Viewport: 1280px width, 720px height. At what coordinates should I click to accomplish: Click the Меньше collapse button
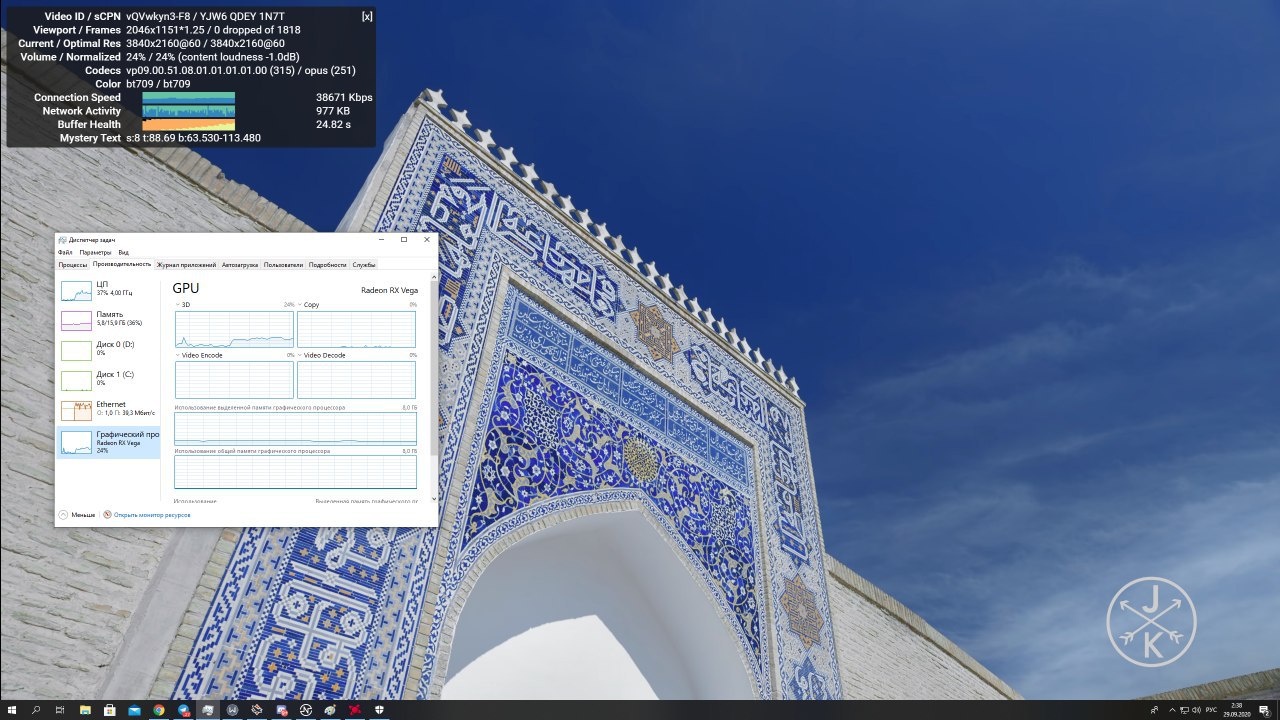tap(77, 515)
